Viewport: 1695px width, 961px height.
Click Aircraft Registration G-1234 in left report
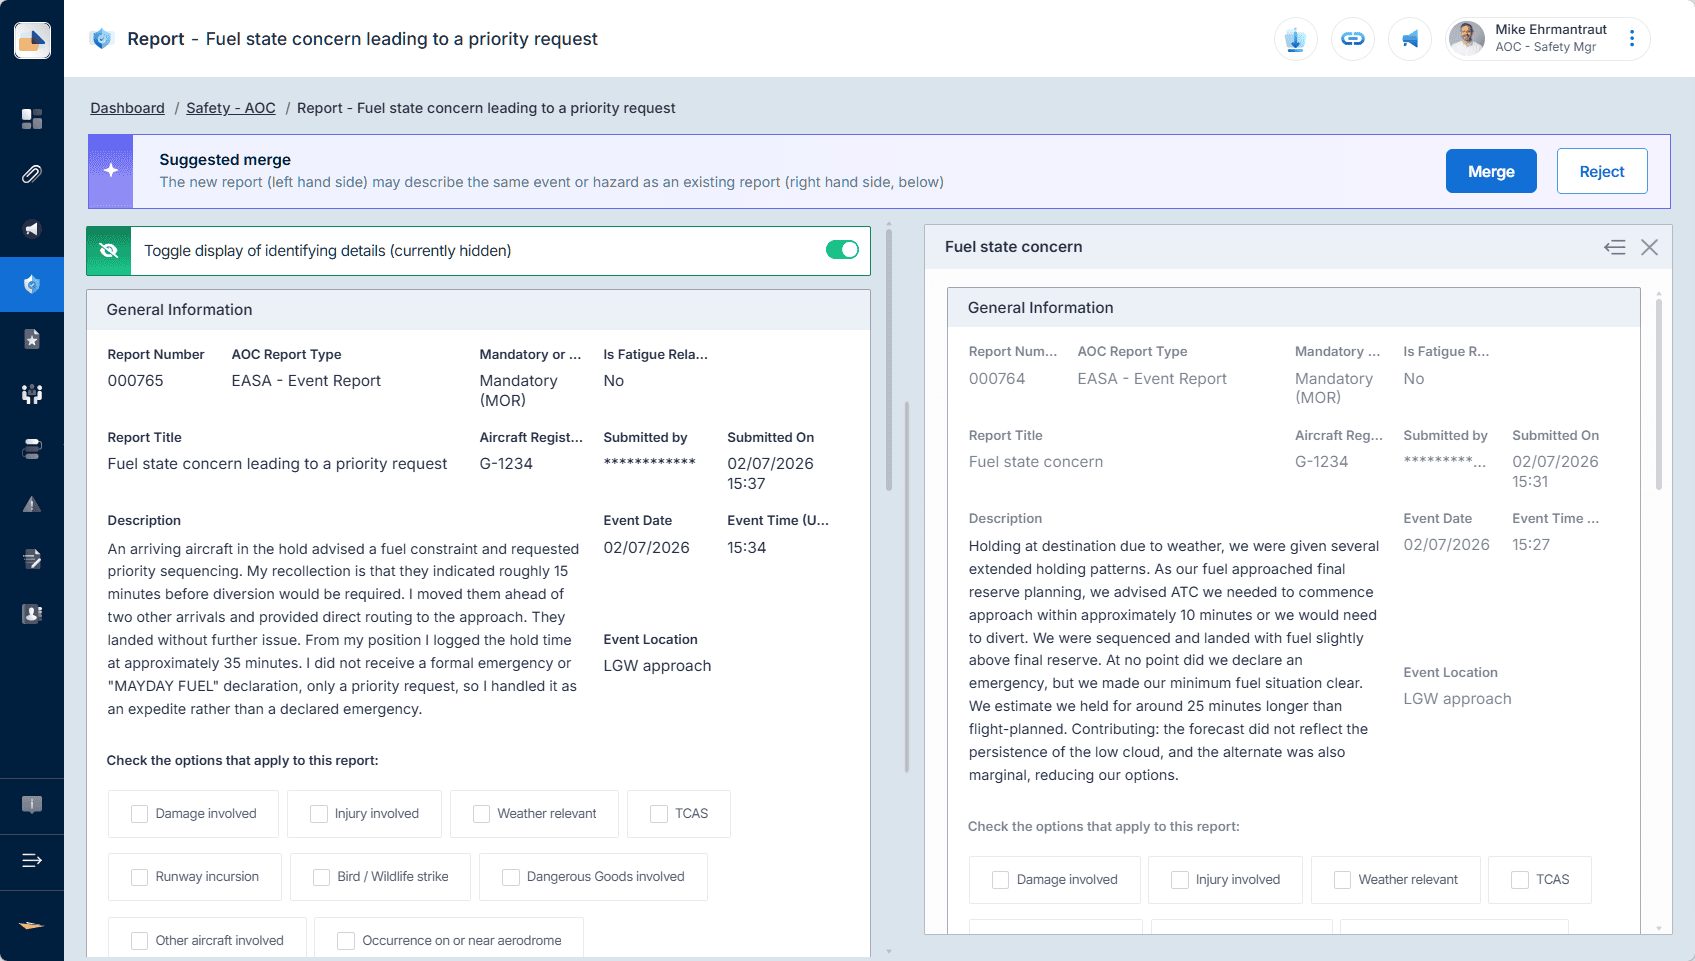pos(506,464)
